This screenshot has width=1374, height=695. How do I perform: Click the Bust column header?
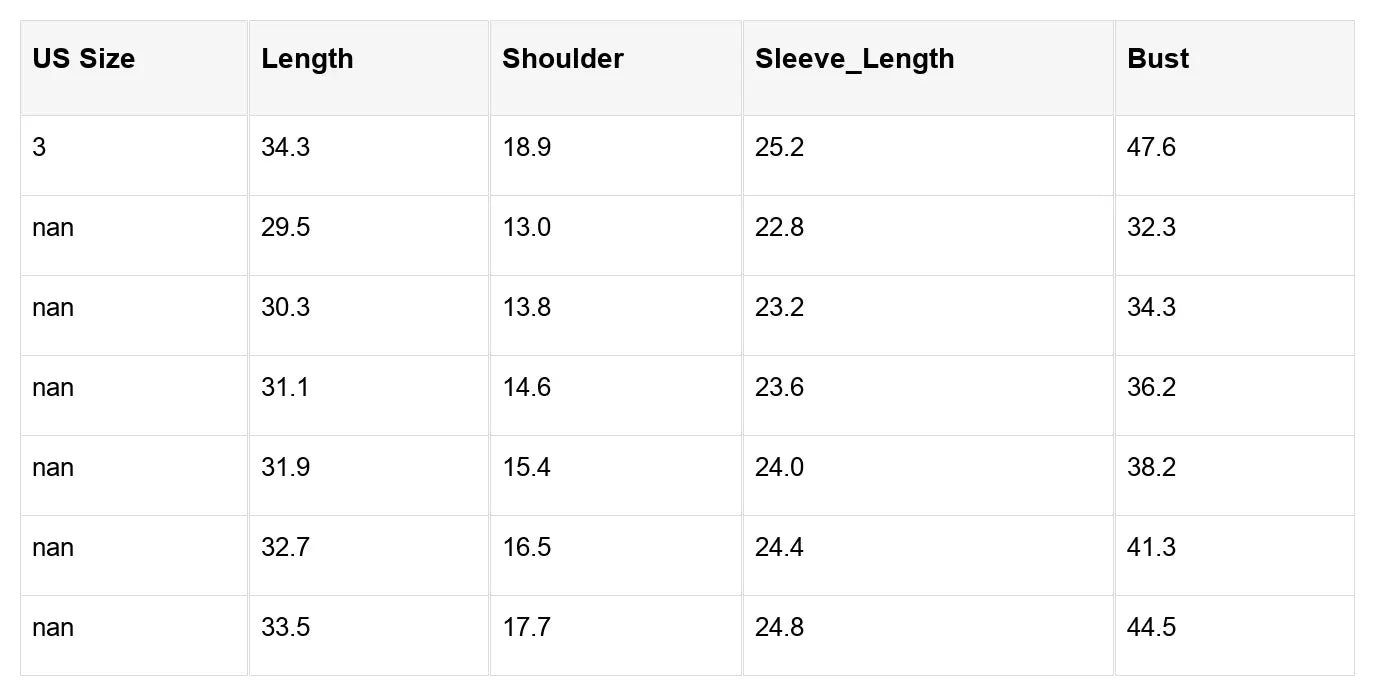1158,59
